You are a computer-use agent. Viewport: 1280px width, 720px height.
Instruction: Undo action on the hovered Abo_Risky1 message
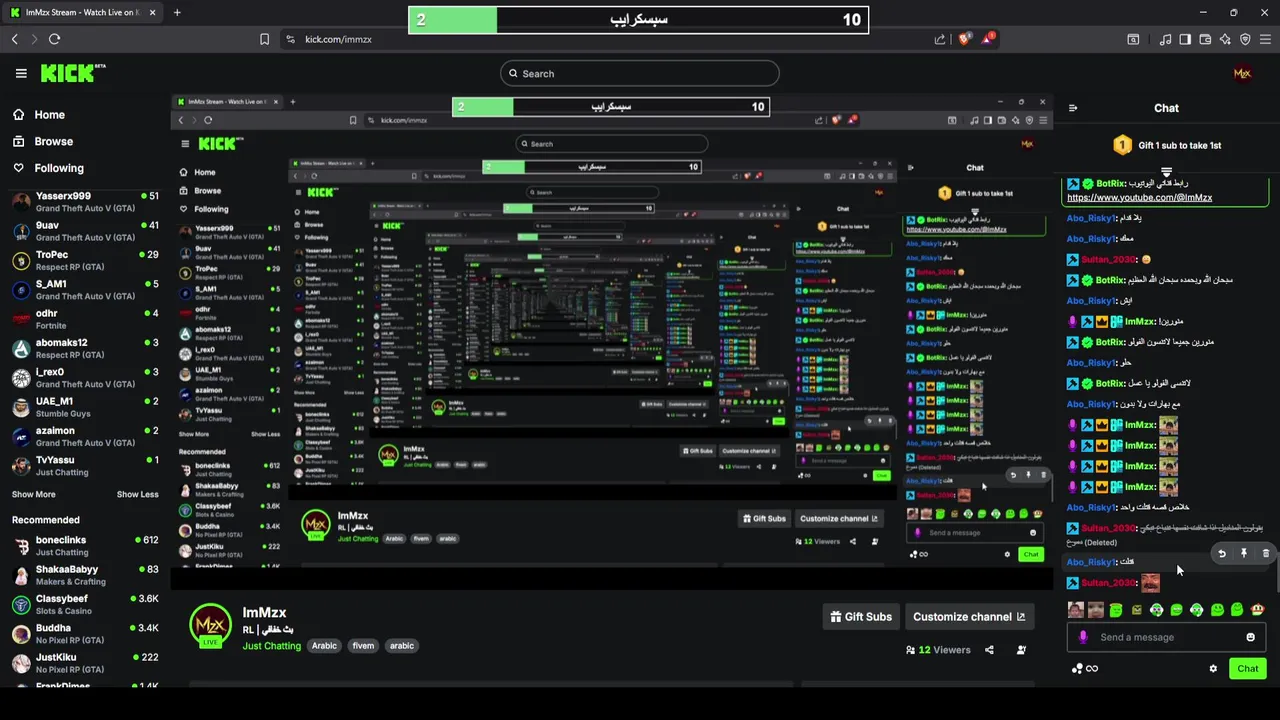click(x=1221, y=553)
